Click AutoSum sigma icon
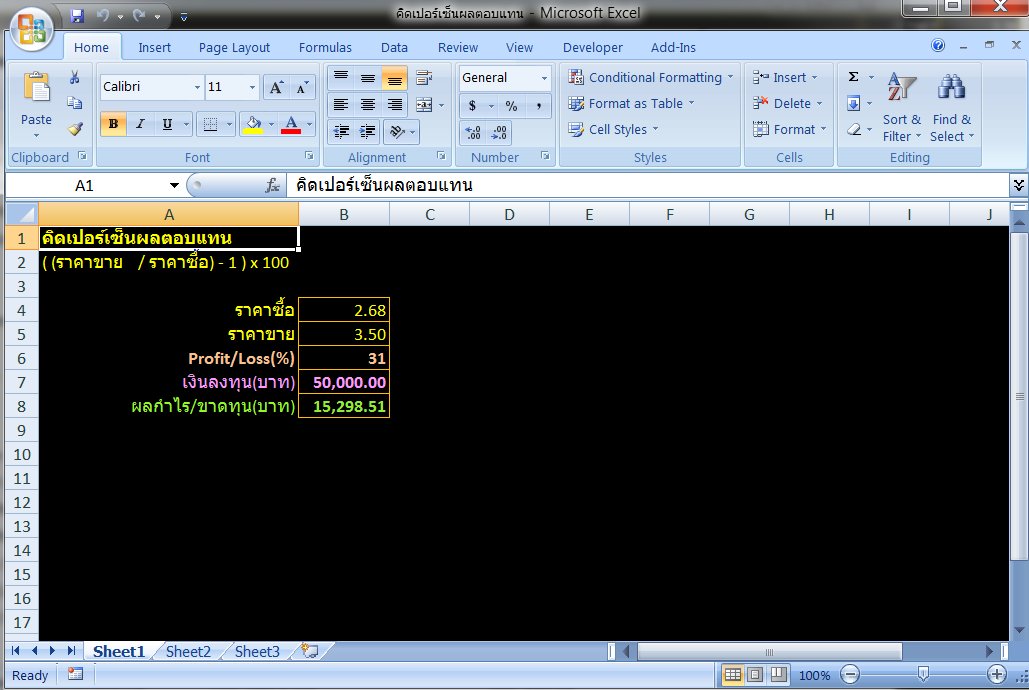Image resolution: width=1029 pixels, height=690 pixels. (853, 77)
